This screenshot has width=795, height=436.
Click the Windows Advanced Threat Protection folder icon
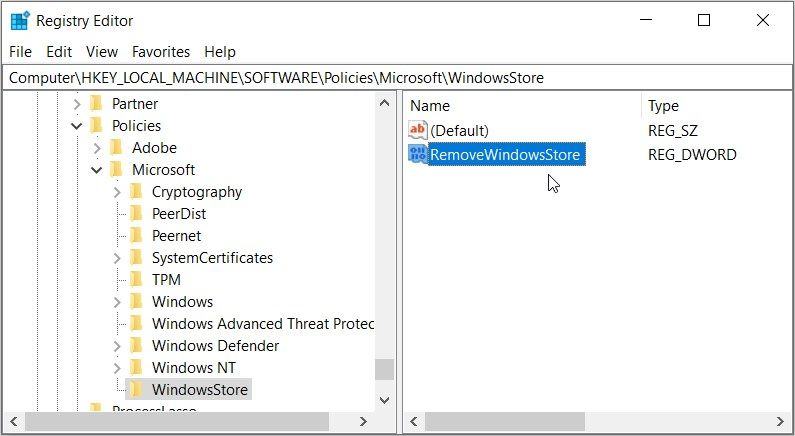point(136,323)
